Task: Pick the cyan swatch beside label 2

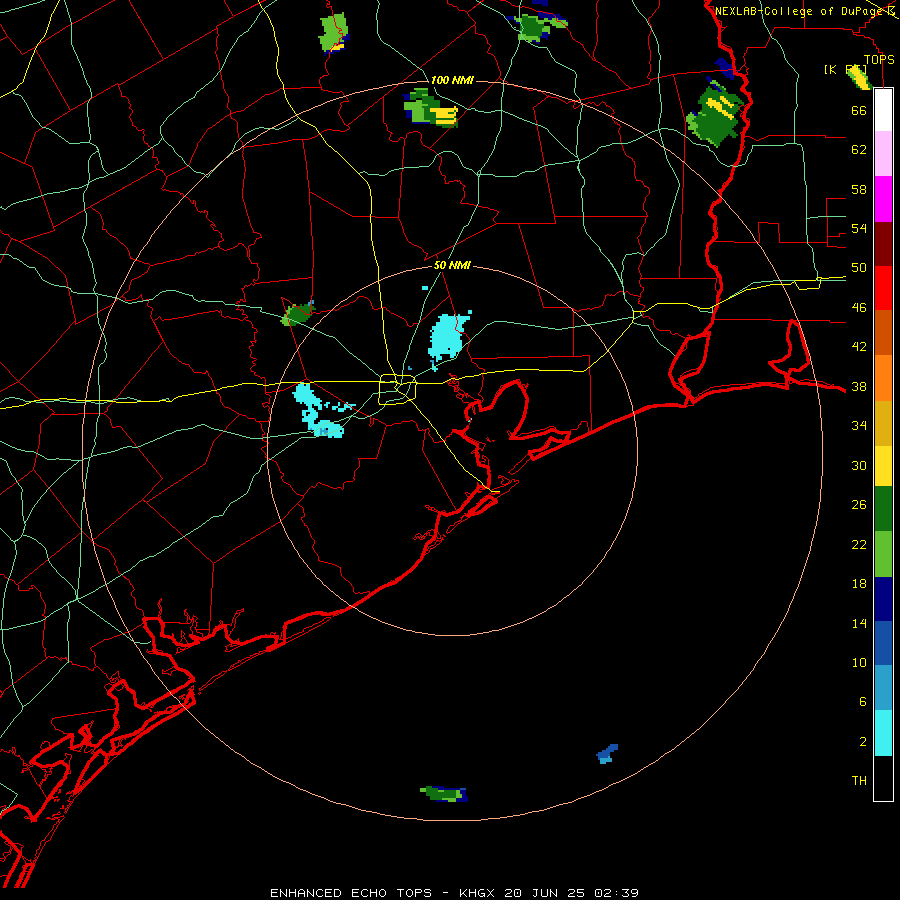Action: (x=883, y=733)
